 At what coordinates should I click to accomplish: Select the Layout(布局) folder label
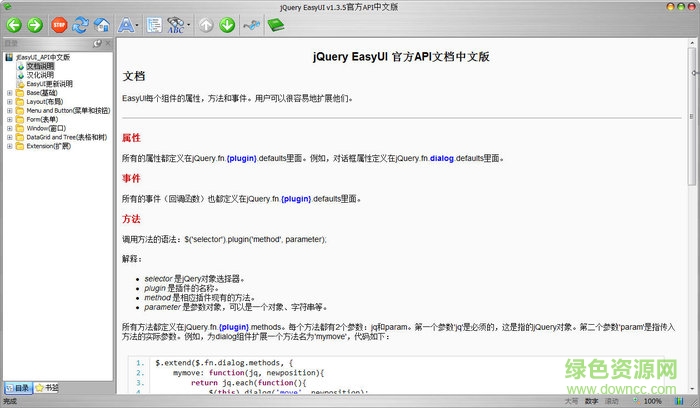click(x=45, y=102)
